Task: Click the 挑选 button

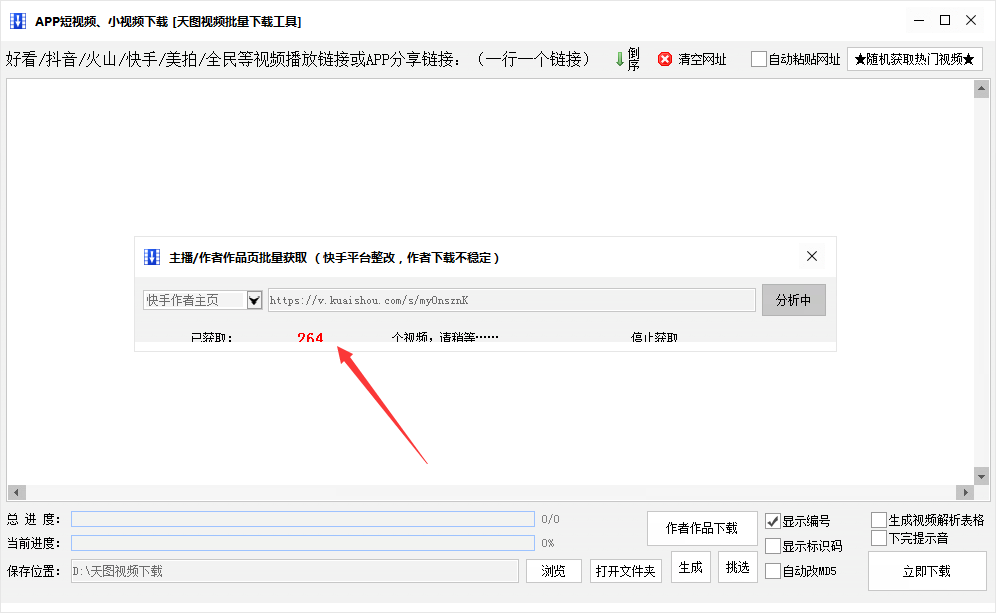Action: point(737,567)
